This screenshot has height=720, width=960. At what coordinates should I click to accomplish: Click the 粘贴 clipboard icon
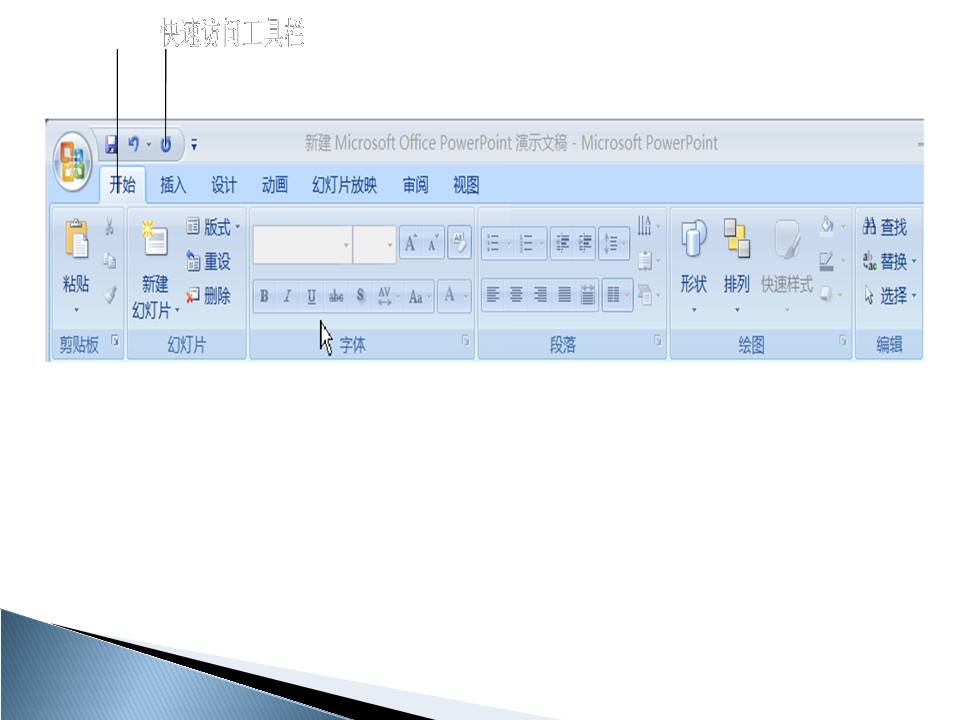pos(77,238)
